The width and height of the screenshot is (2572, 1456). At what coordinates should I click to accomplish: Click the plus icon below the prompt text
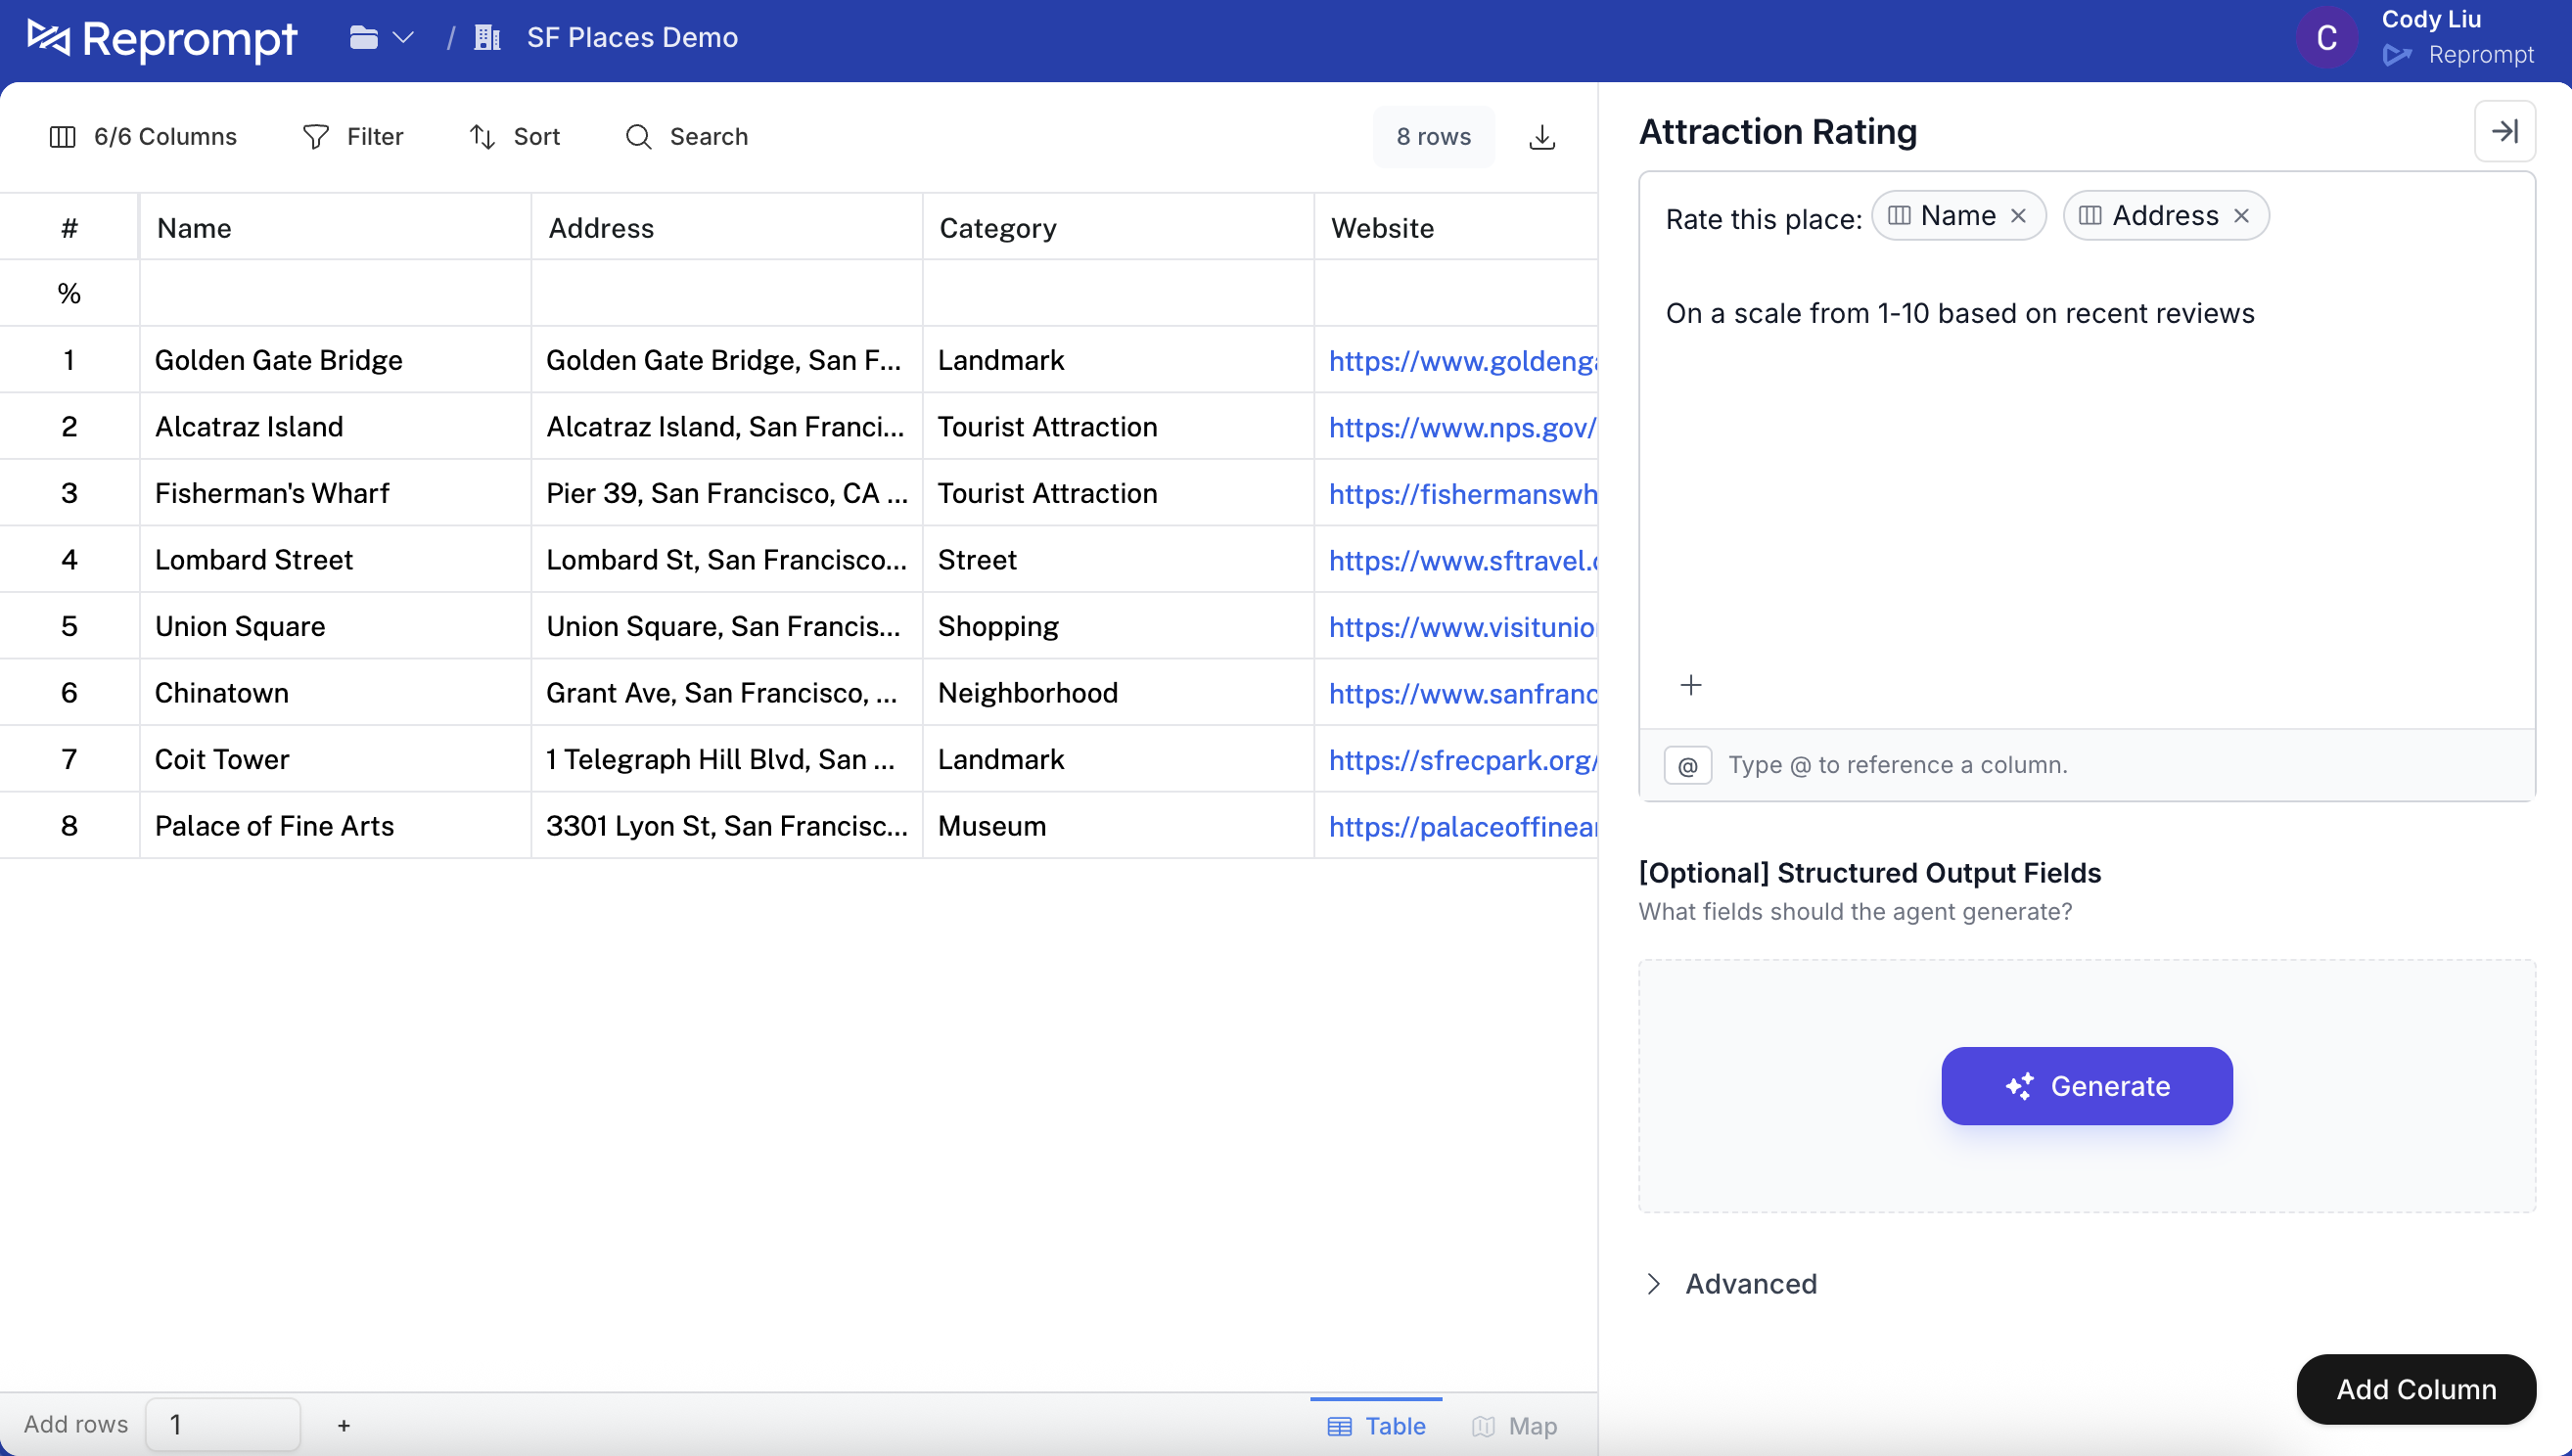tap(1692, 685)
